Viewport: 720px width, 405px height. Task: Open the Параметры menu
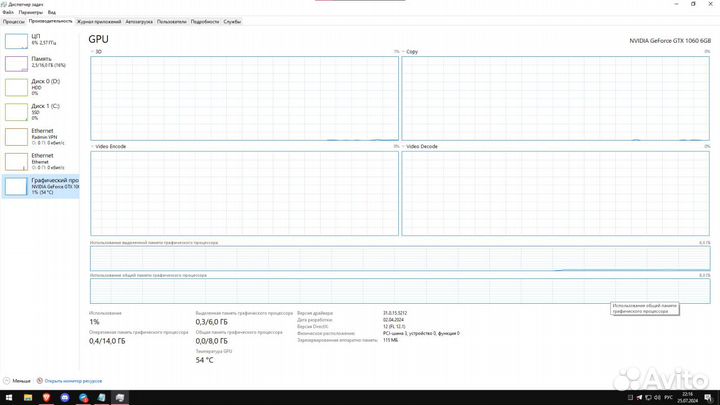click(30, 12)
